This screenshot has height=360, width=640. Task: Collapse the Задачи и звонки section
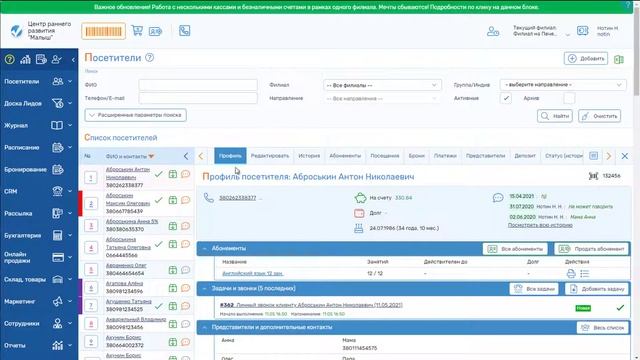204,289
